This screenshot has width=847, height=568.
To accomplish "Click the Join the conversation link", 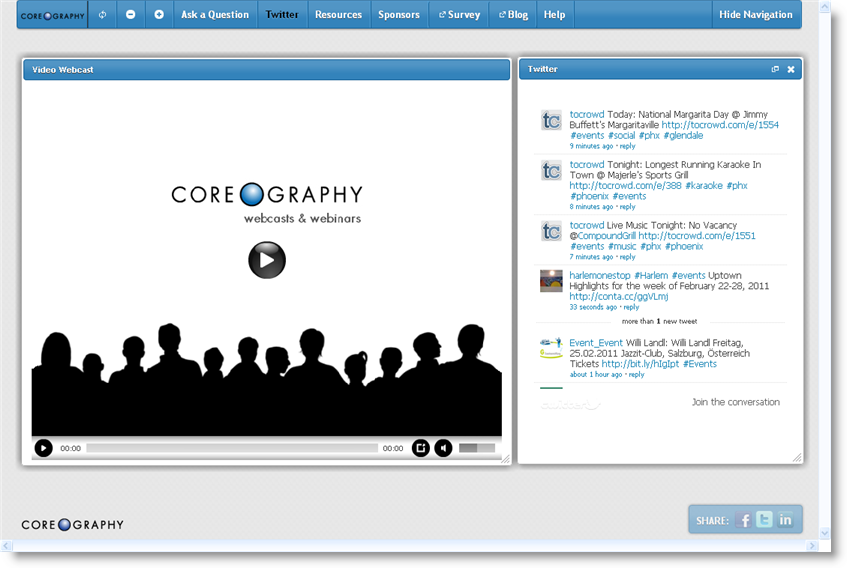I will [x=736, y=402].
